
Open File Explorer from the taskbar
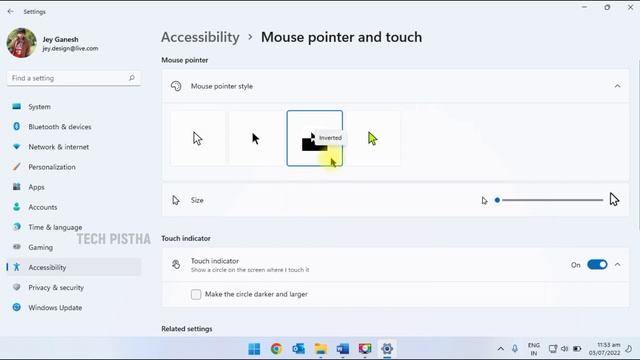[321, 349]
